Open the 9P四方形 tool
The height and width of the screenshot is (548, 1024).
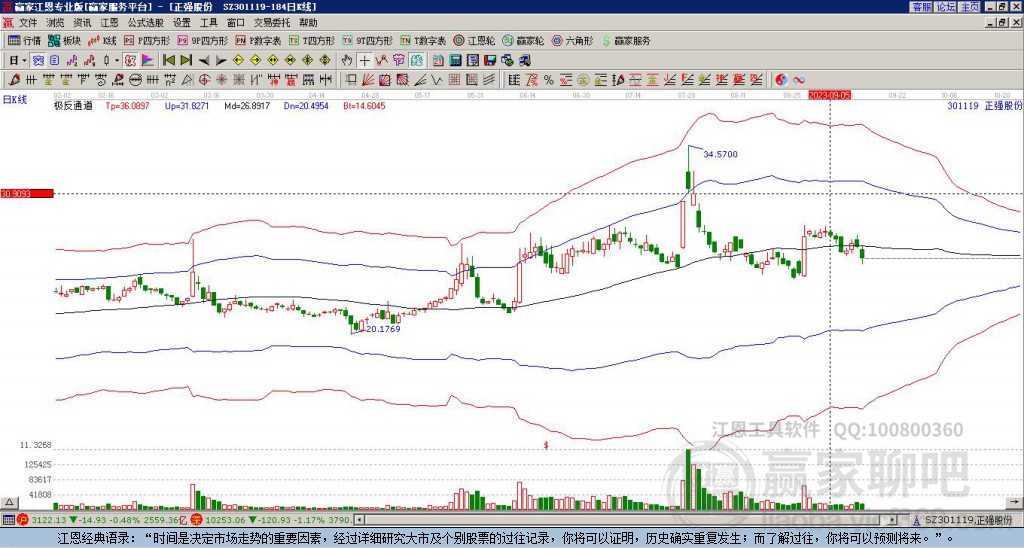click(202, 40)
